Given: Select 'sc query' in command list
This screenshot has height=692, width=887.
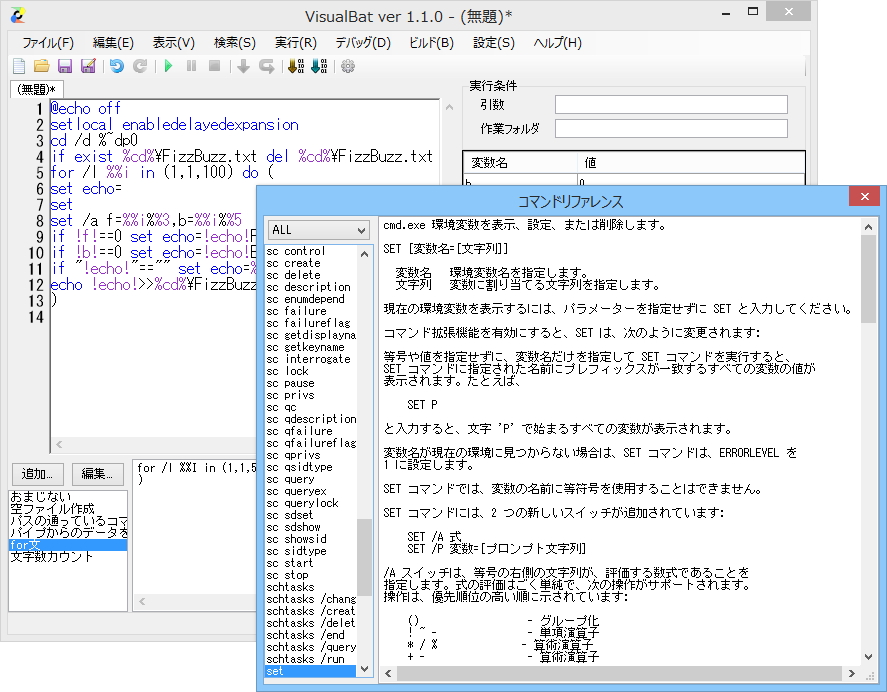Looking at the screenshot, I should pyautogui.click(x=311, y=479).
